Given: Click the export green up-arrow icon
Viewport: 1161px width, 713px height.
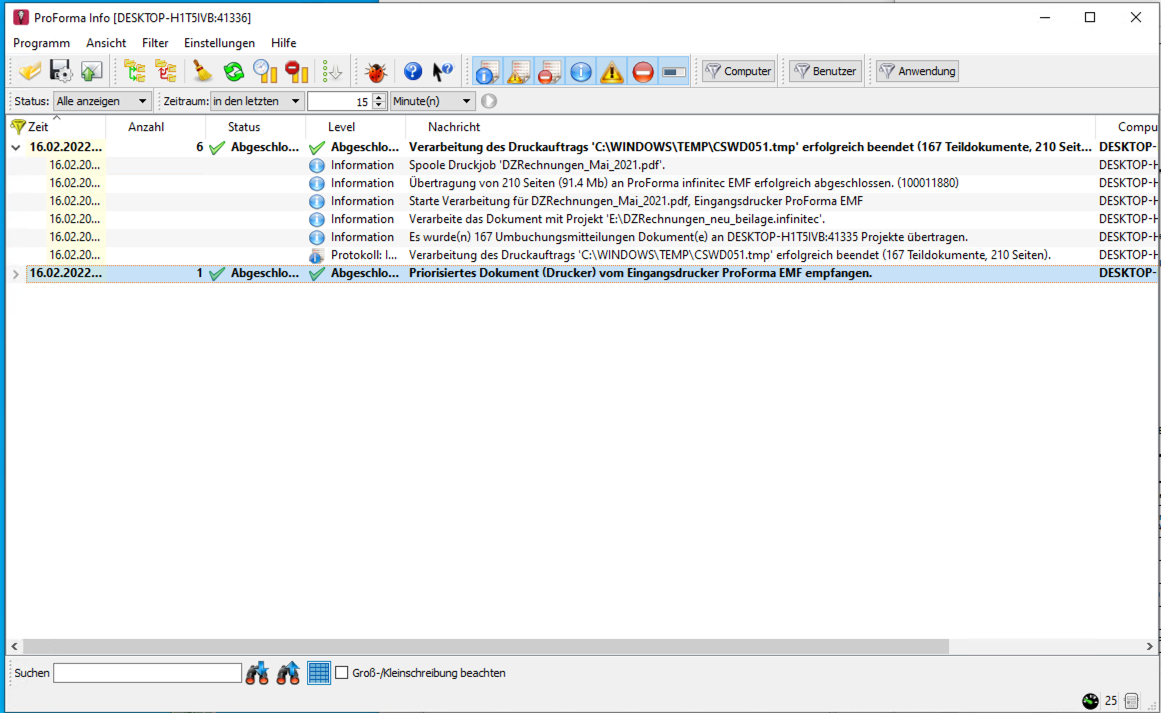Looking at the screenshot, I should (x=91, y=71).
